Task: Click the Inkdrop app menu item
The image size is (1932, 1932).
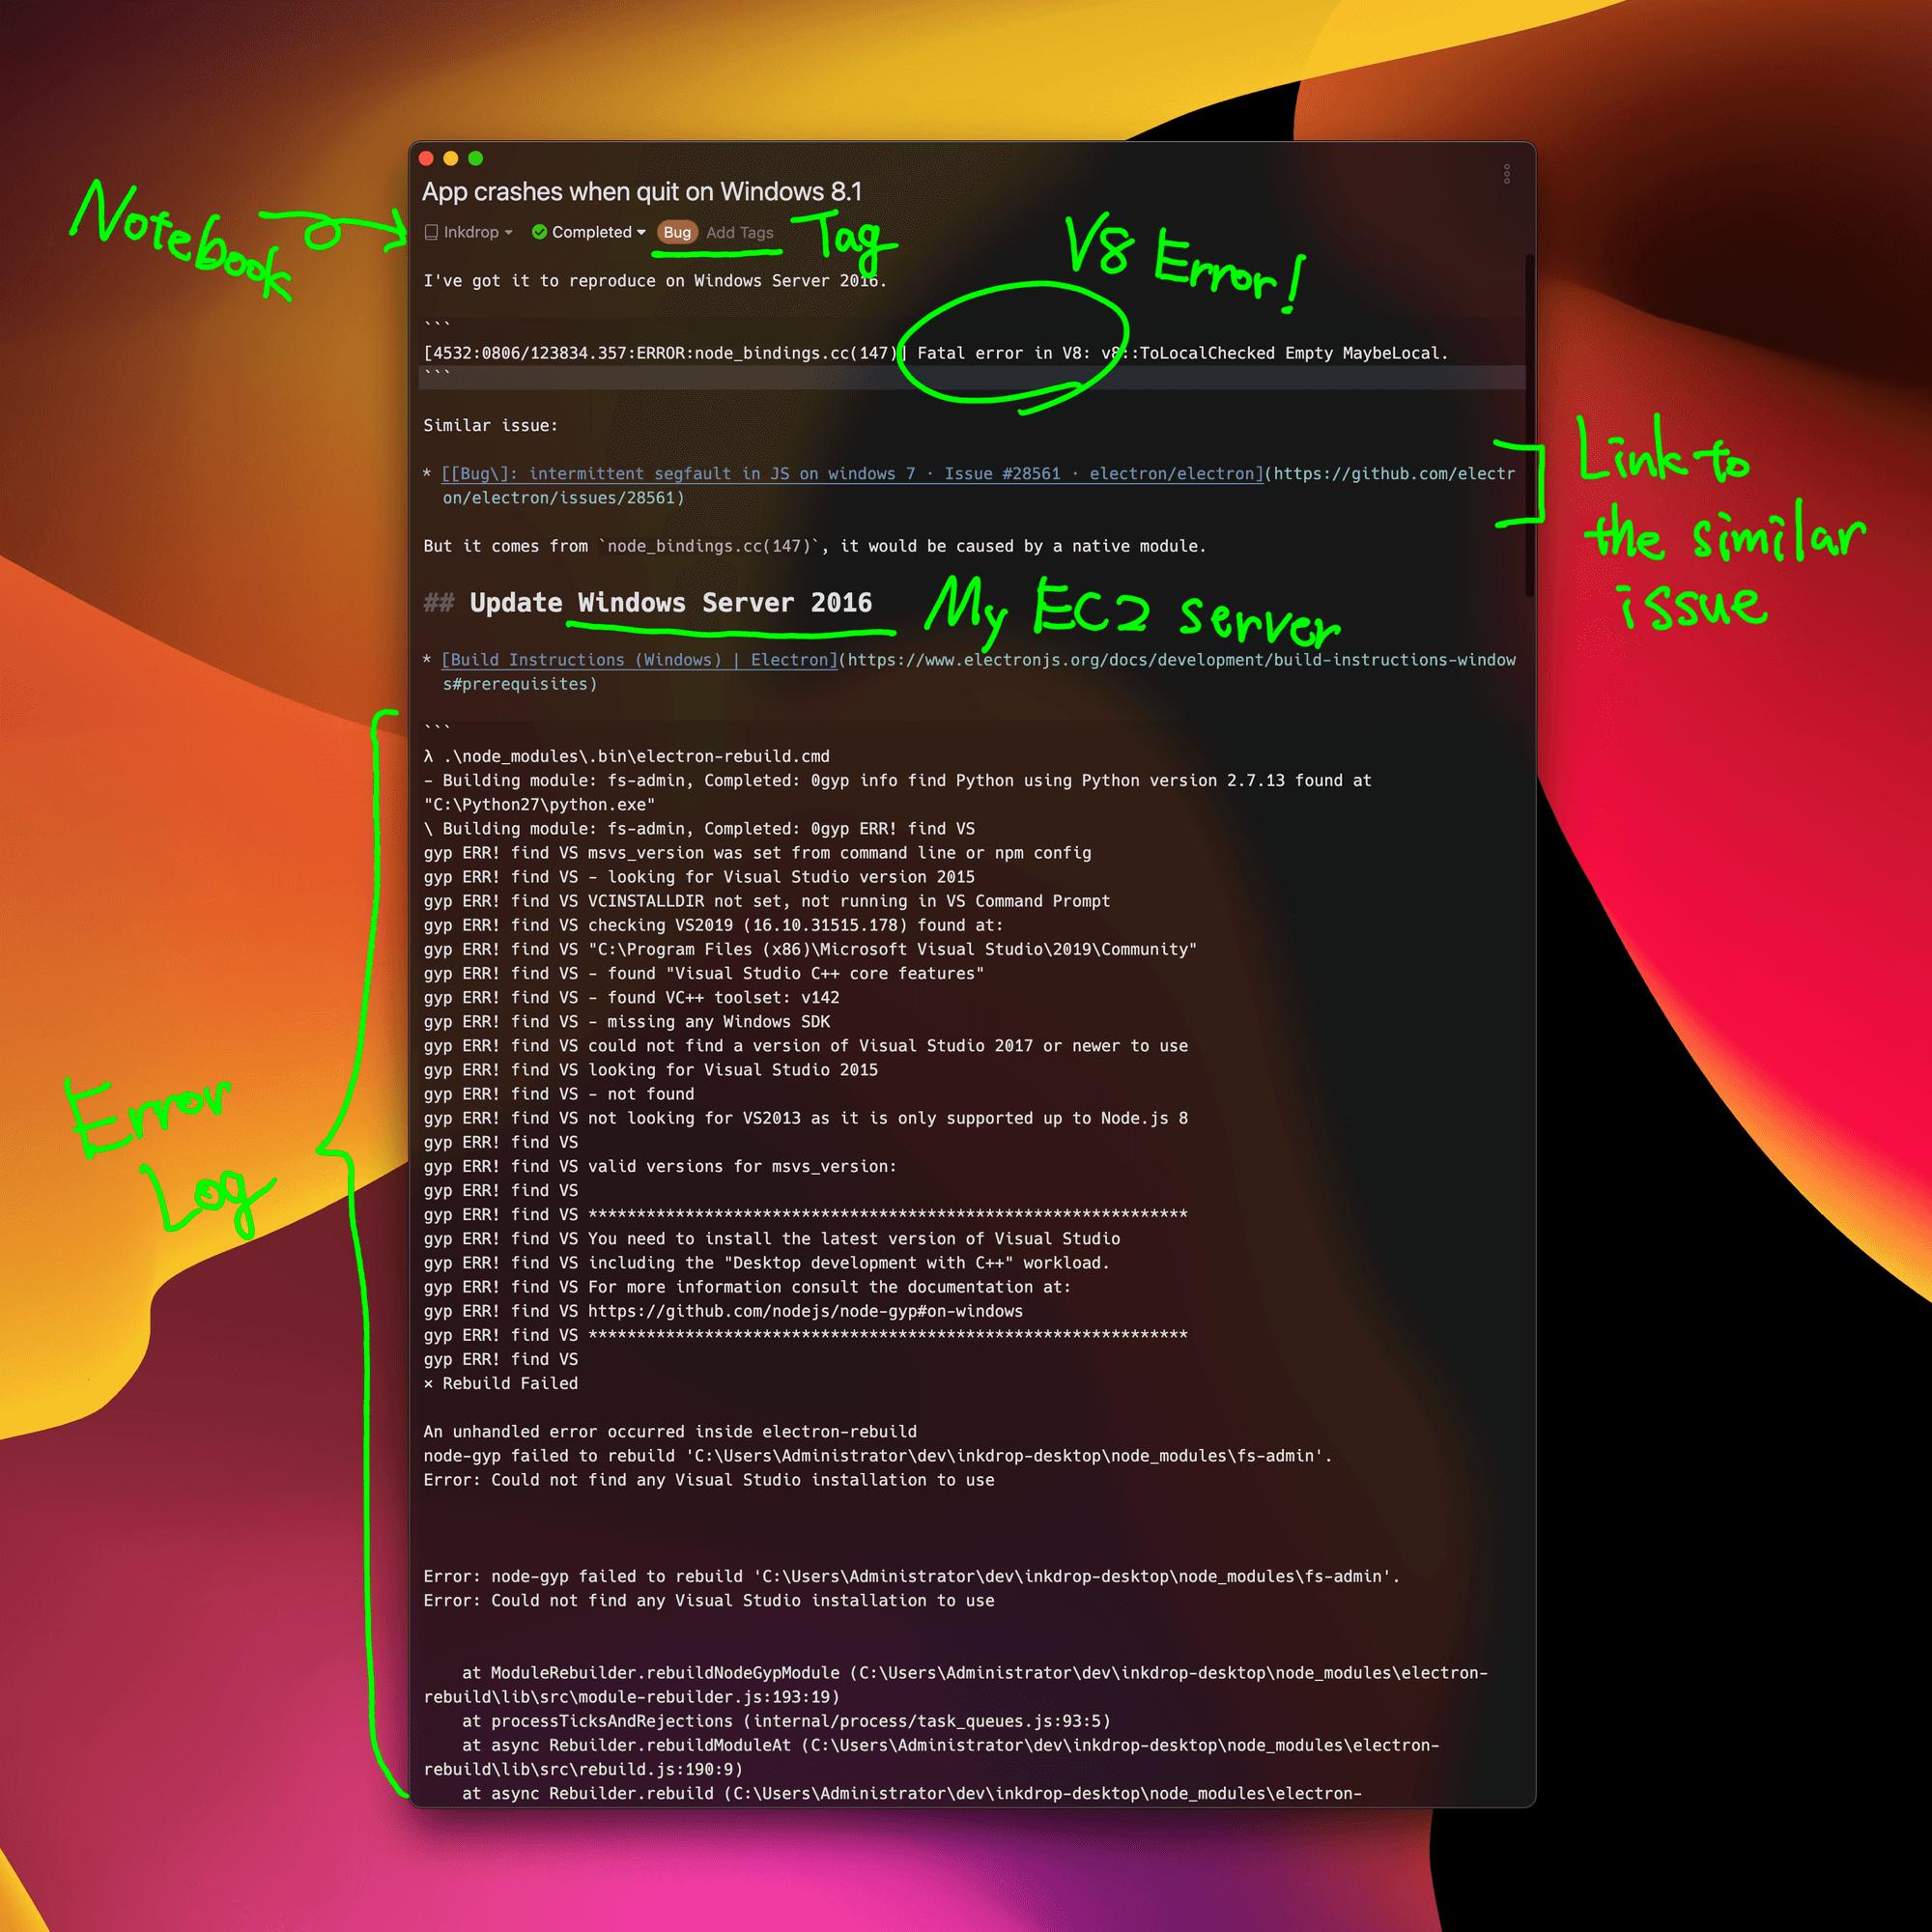Action: pyautogui.click(x=457, y=234)
